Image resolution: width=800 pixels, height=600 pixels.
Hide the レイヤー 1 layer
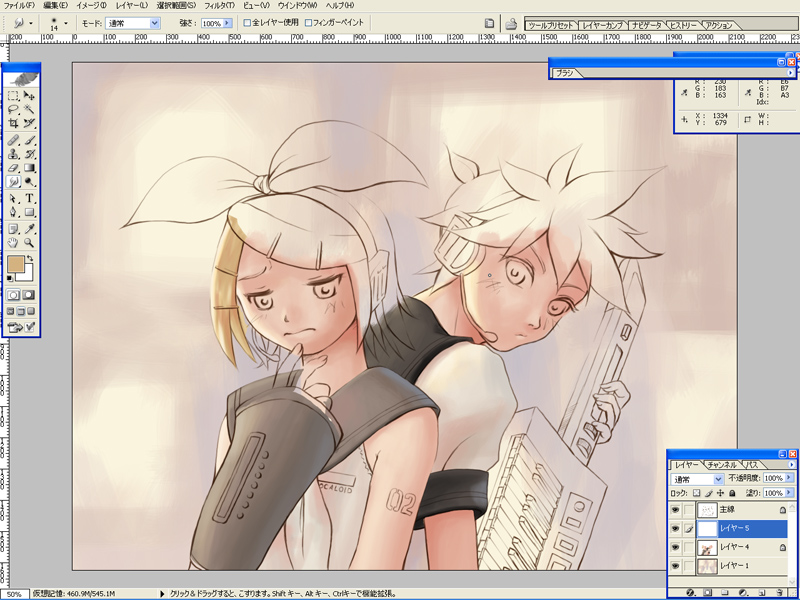point(676,566)
